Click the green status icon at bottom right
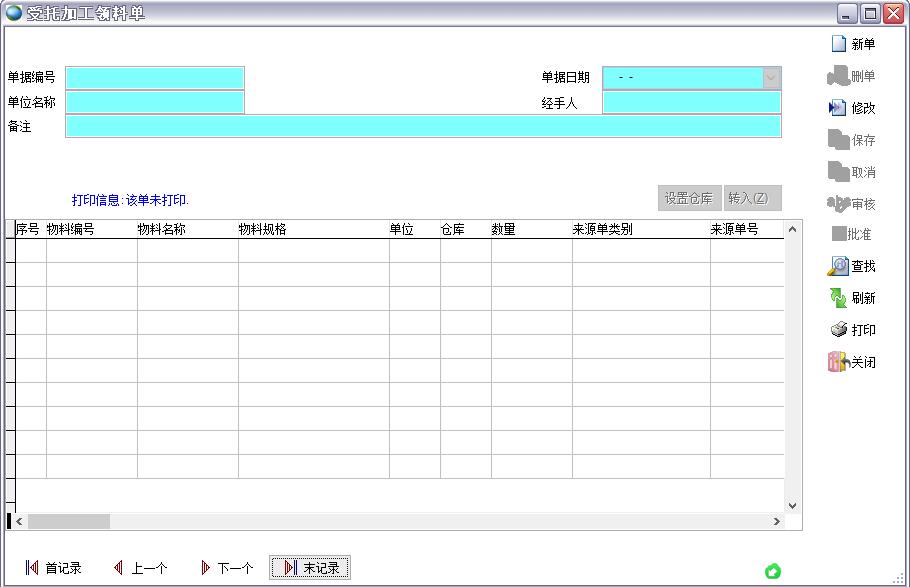 (x=772, y=570)
